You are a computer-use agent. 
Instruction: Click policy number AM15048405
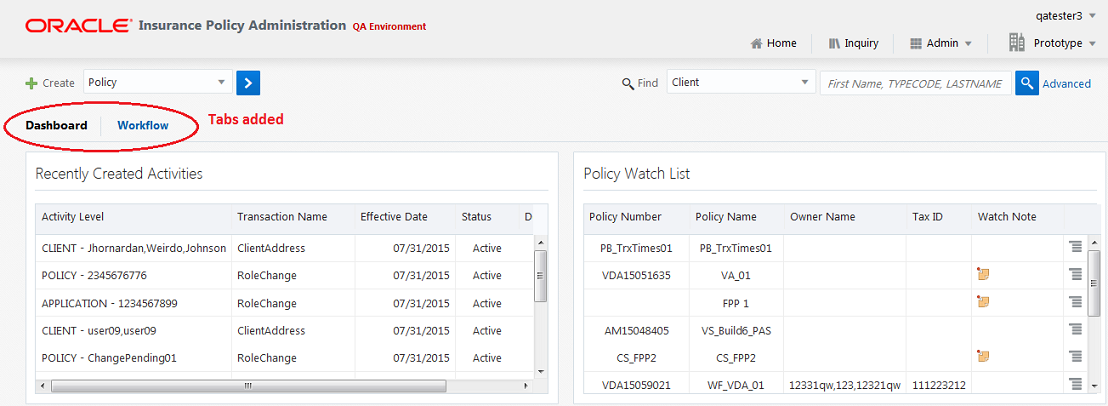tap(637, 330)
